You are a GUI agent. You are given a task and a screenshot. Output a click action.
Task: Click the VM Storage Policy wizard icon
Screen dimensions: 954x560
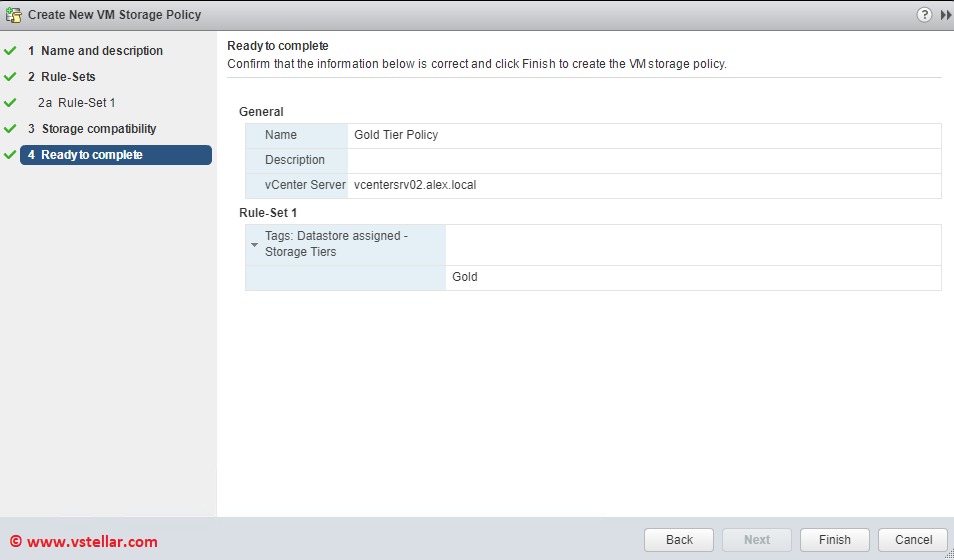tap(14, 15)
